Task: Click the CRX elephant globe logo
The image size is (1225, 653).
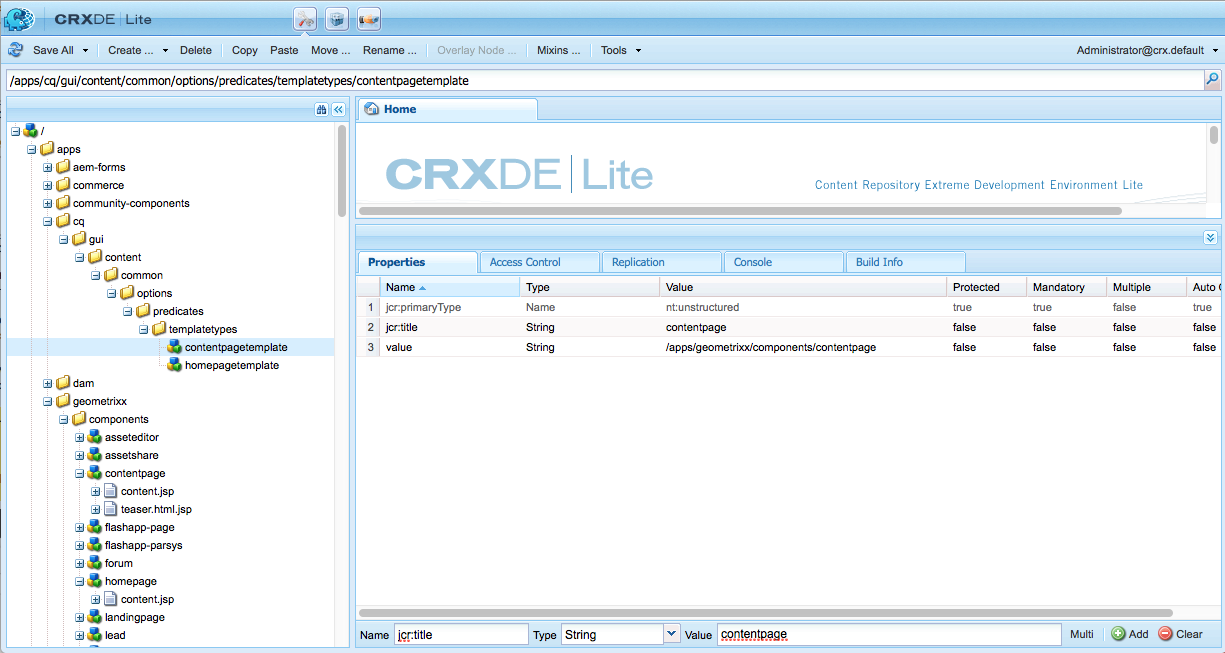Action: [x=19, y=18]
